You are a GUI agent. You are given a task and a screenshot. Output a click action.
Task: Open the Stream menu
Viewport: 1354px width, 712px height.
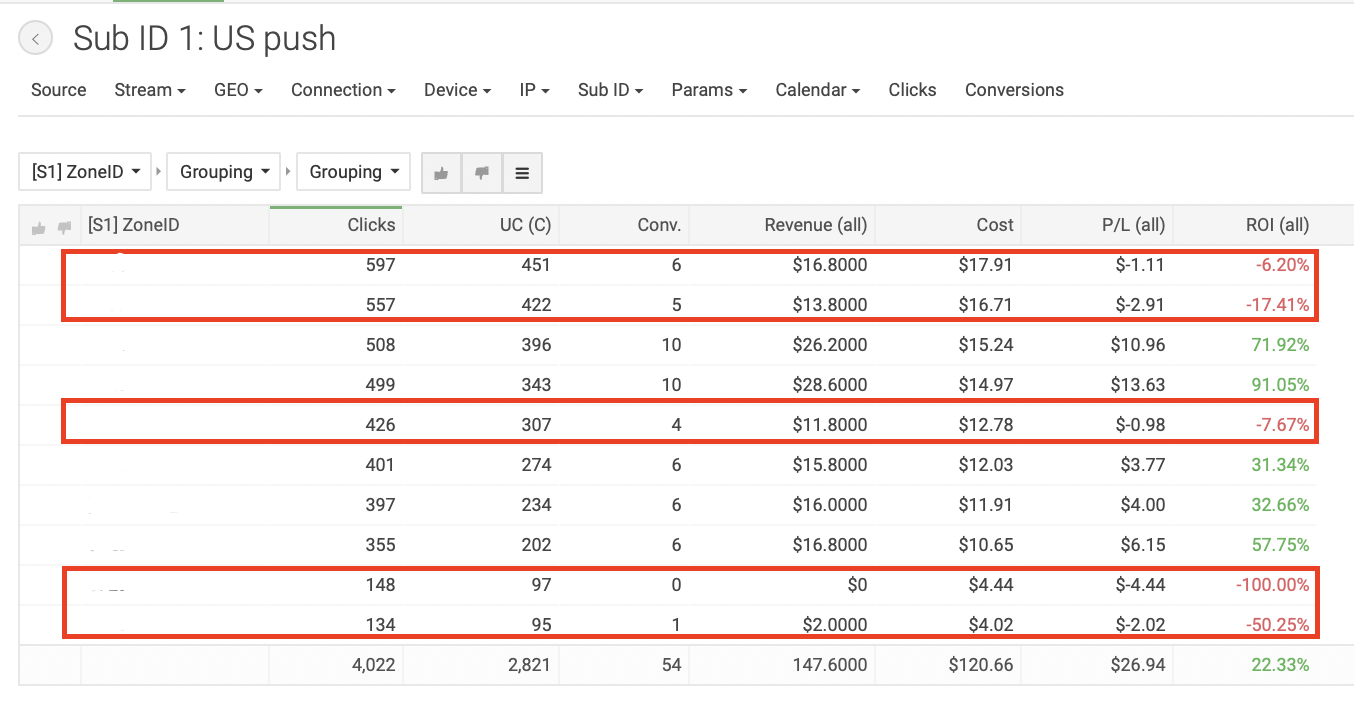150,90
